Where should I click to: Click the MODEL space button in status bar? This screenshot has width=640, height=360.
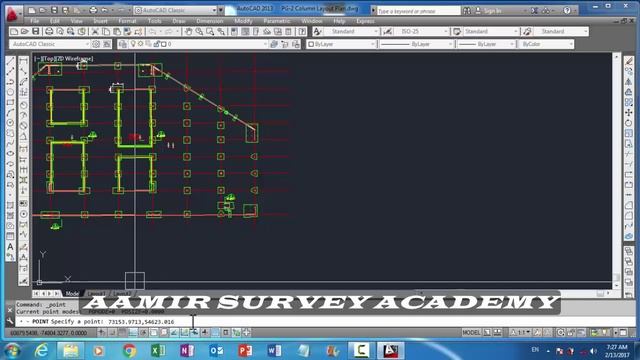tap(471, 333)
